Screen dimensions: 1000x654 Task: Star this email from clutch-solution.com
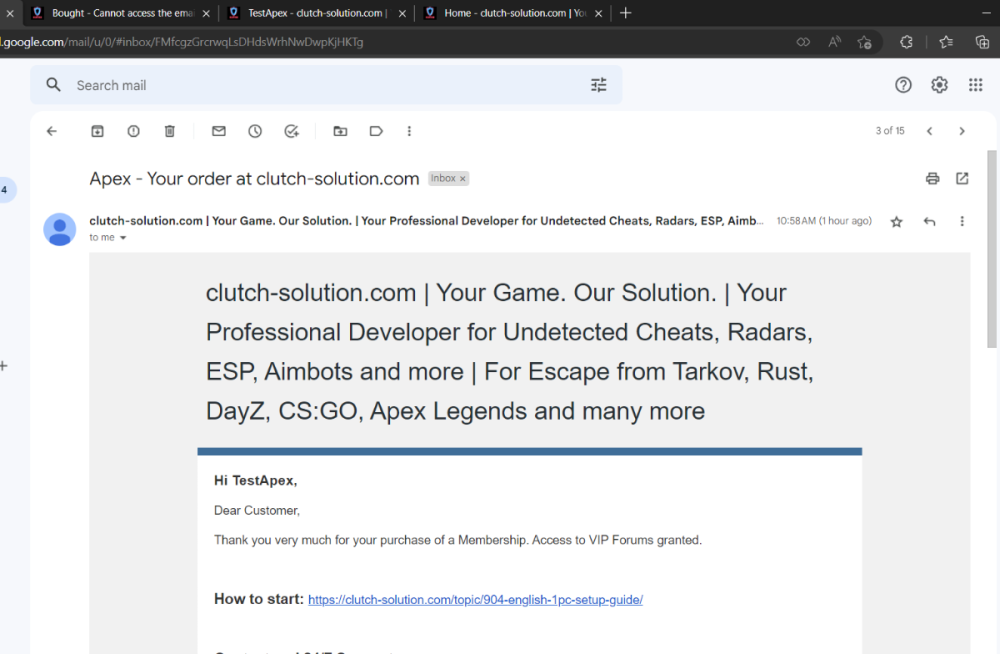click(x=896, y=222)
